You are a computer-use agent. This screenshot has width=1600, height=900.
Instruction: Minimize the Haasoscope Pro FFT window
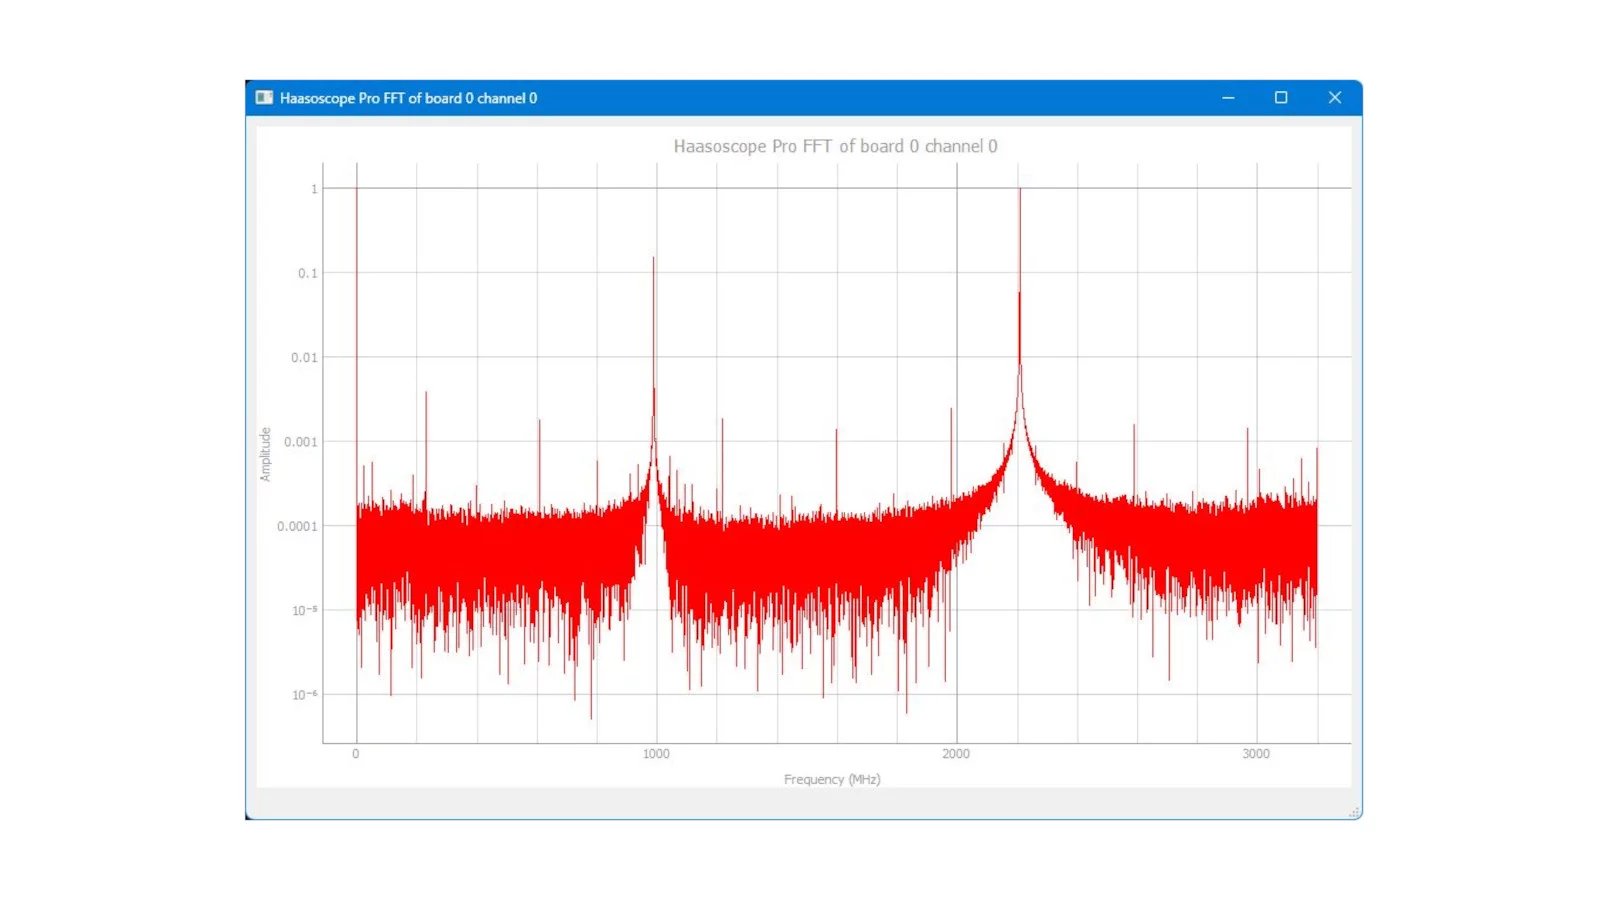click(1228, 98)
